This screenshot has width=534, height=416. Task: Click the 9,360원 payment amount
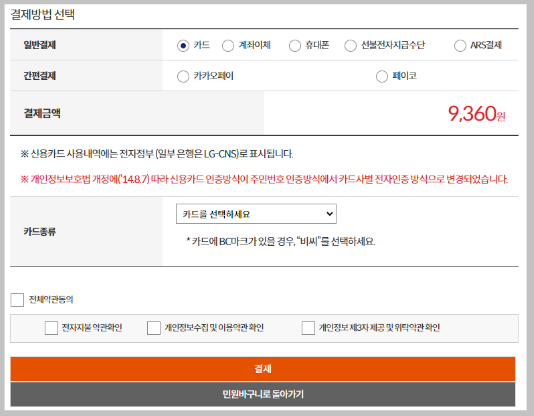tap(476, 113)
